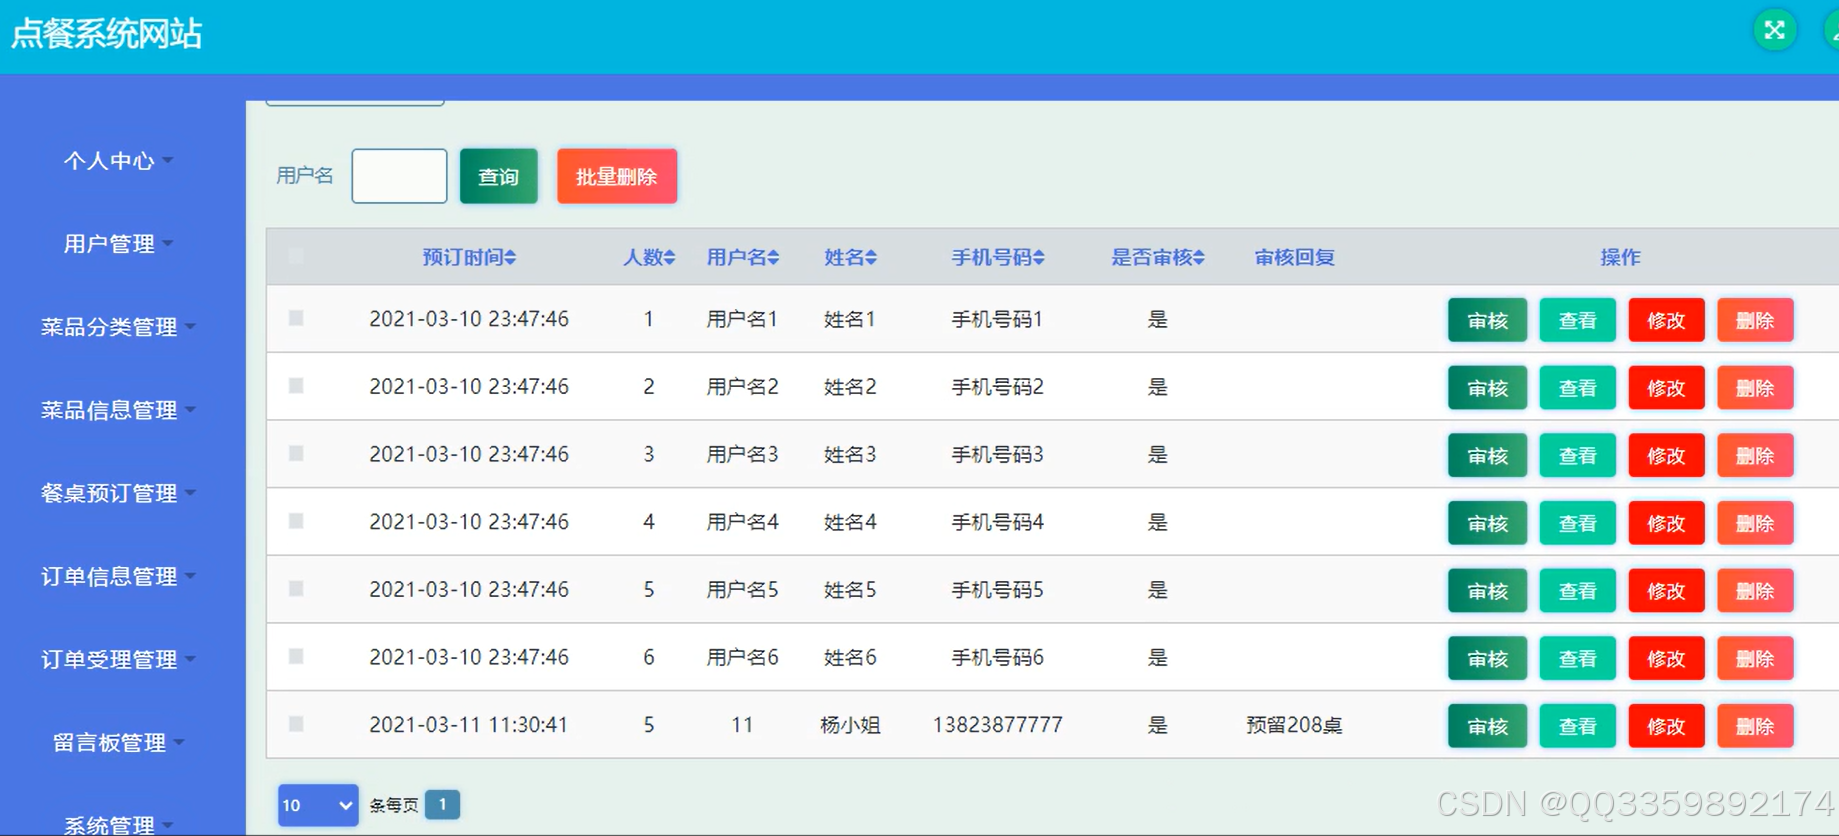Screen dimensions: 1839x836
Task: Click 查看 button for 用户名3 row
Action: pos(1577,456)
